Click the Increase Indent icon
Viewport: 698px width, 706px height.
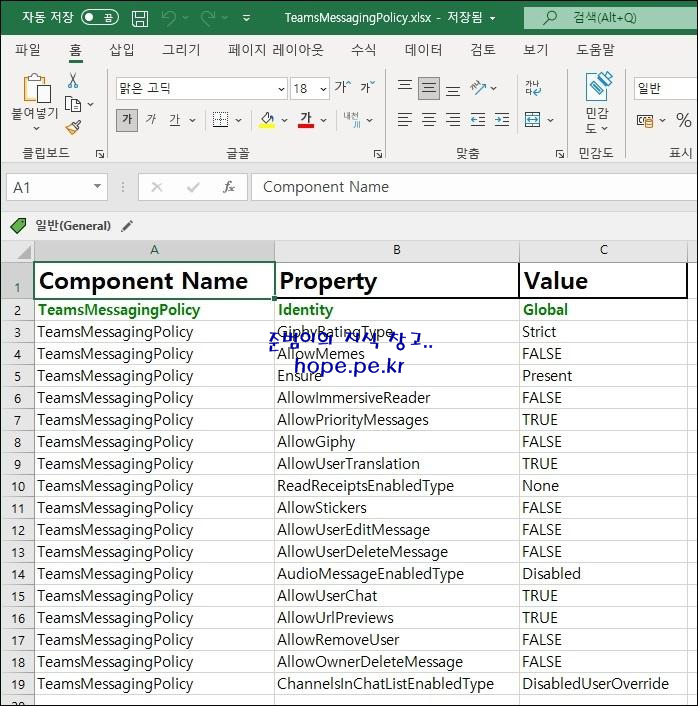tap(502, 120)
